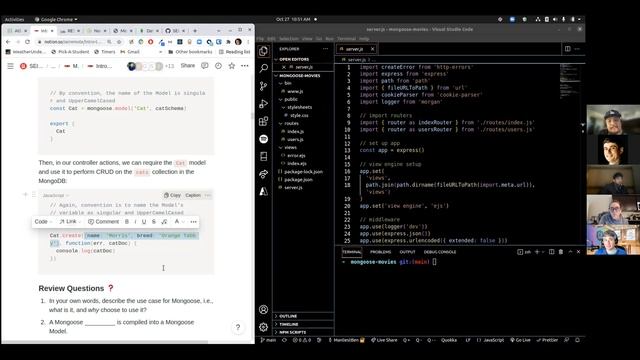Viewport: 640px width, 360px height.
Task: Collapse the views folder
Action: [x=290, y=147]
